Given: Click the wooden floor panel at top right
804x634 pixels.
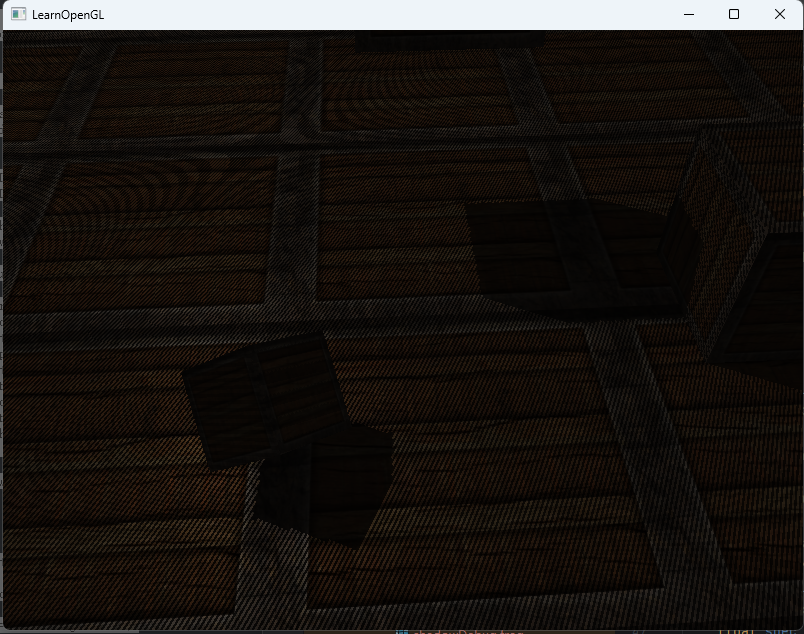Looking at the screenshot, I should [x=640, y=80].
